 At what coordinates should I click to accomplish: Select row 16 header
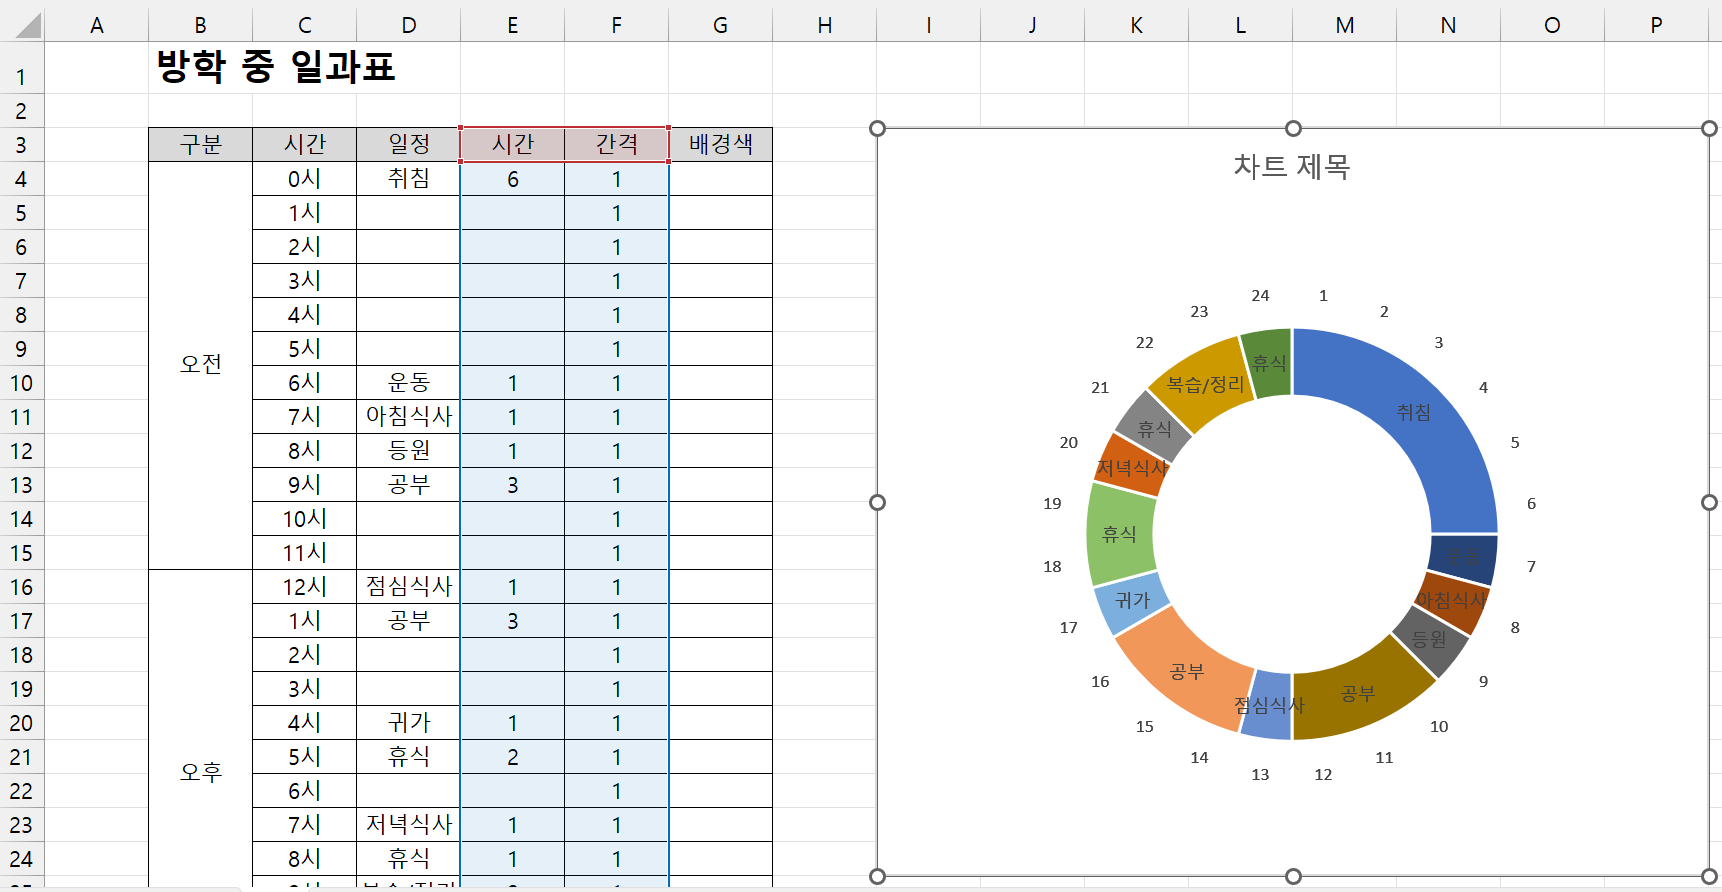pos(21,587)
